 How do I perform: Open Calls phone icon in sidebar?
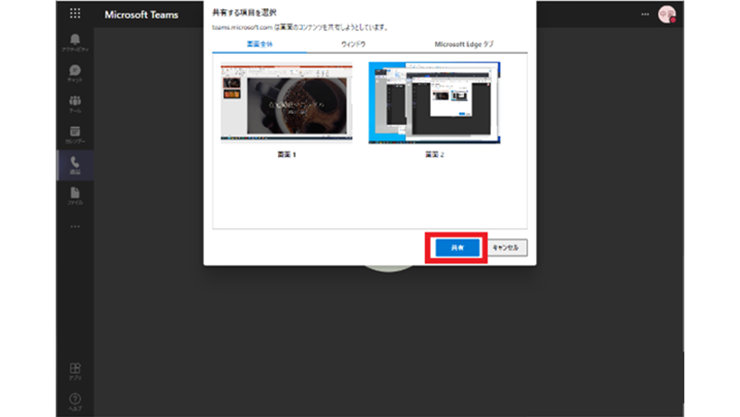75,165
